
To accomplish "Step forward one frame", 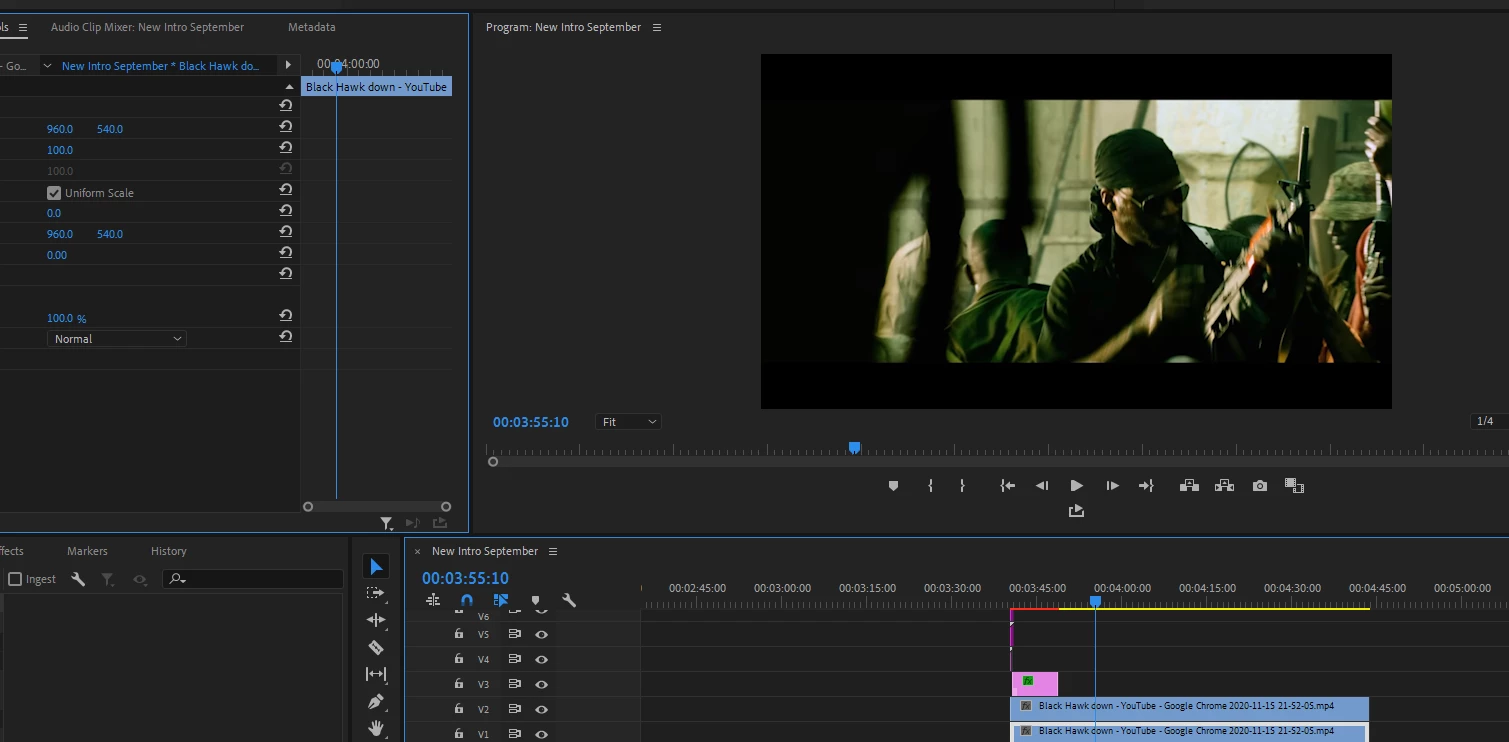I will pyautogui.click(x=1112, y=486).
